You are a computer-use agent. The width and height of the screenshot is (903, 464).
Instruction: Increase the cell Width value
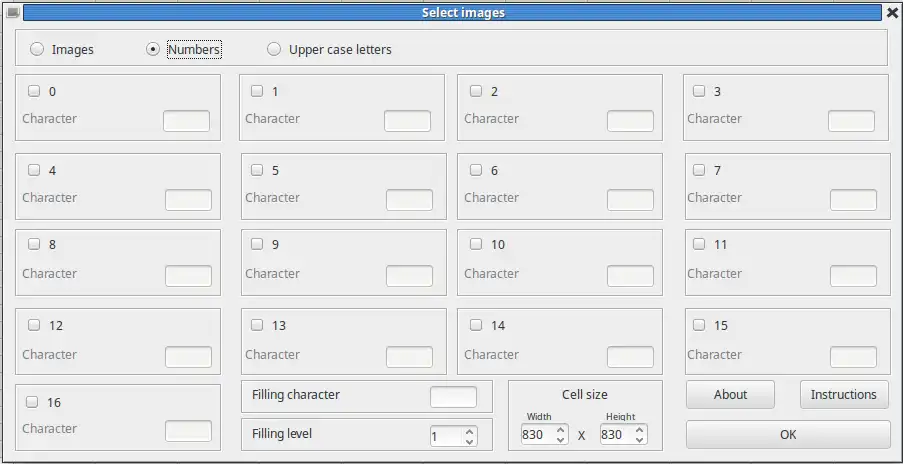561,429
